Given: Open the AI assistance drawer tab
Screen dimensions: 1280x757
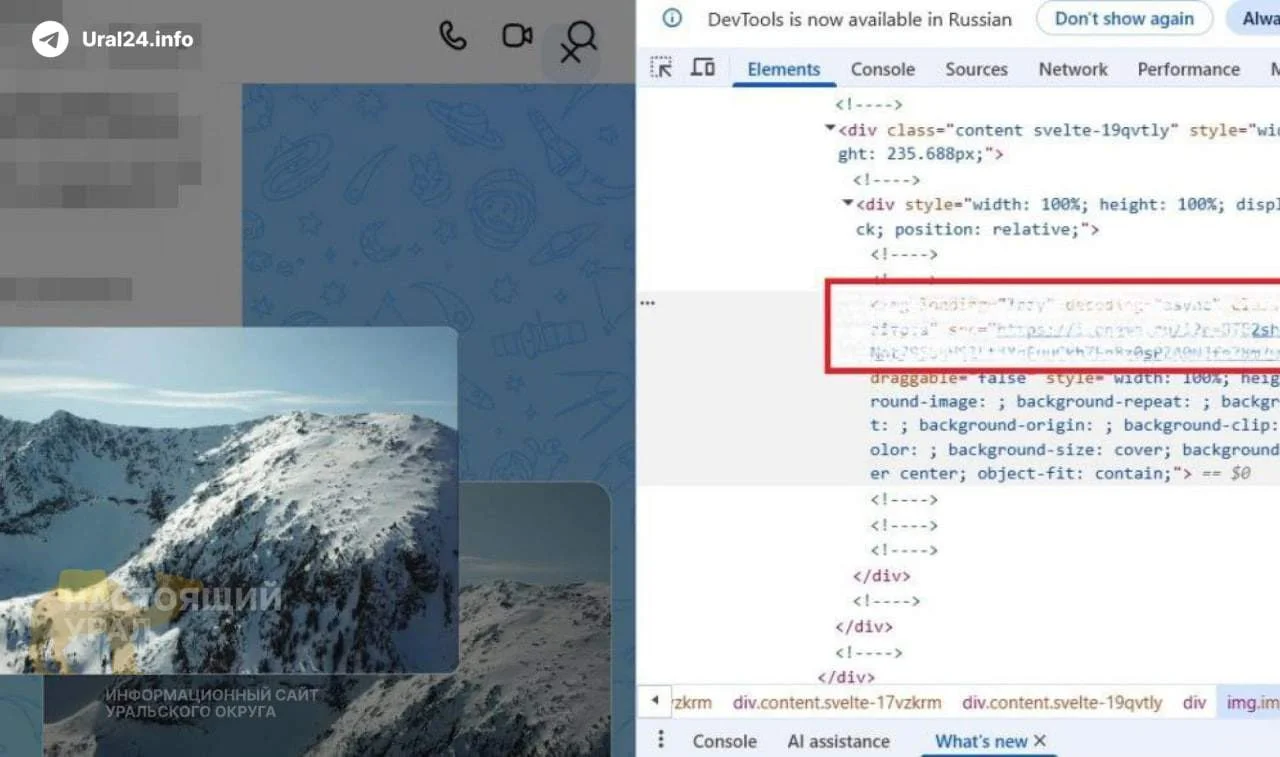Looking at the screenshot, I should click(x=838, y=741).
